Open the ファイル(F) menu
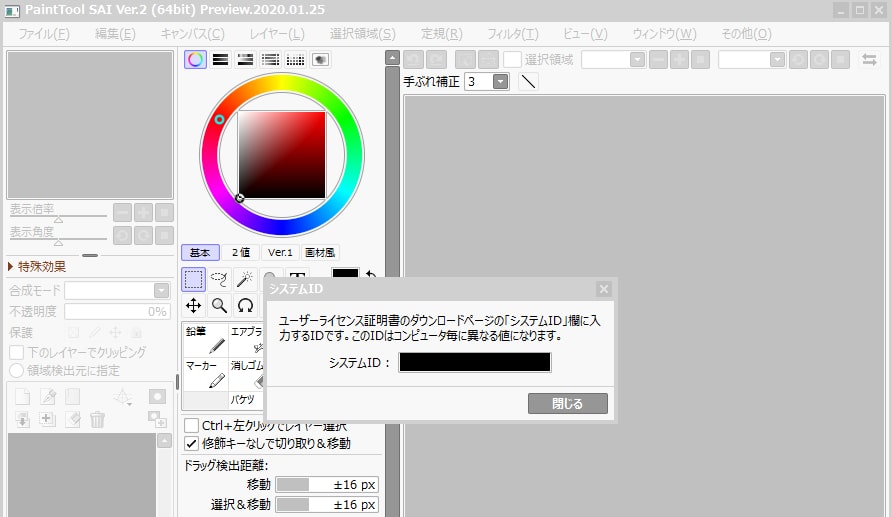 [44, 34]
